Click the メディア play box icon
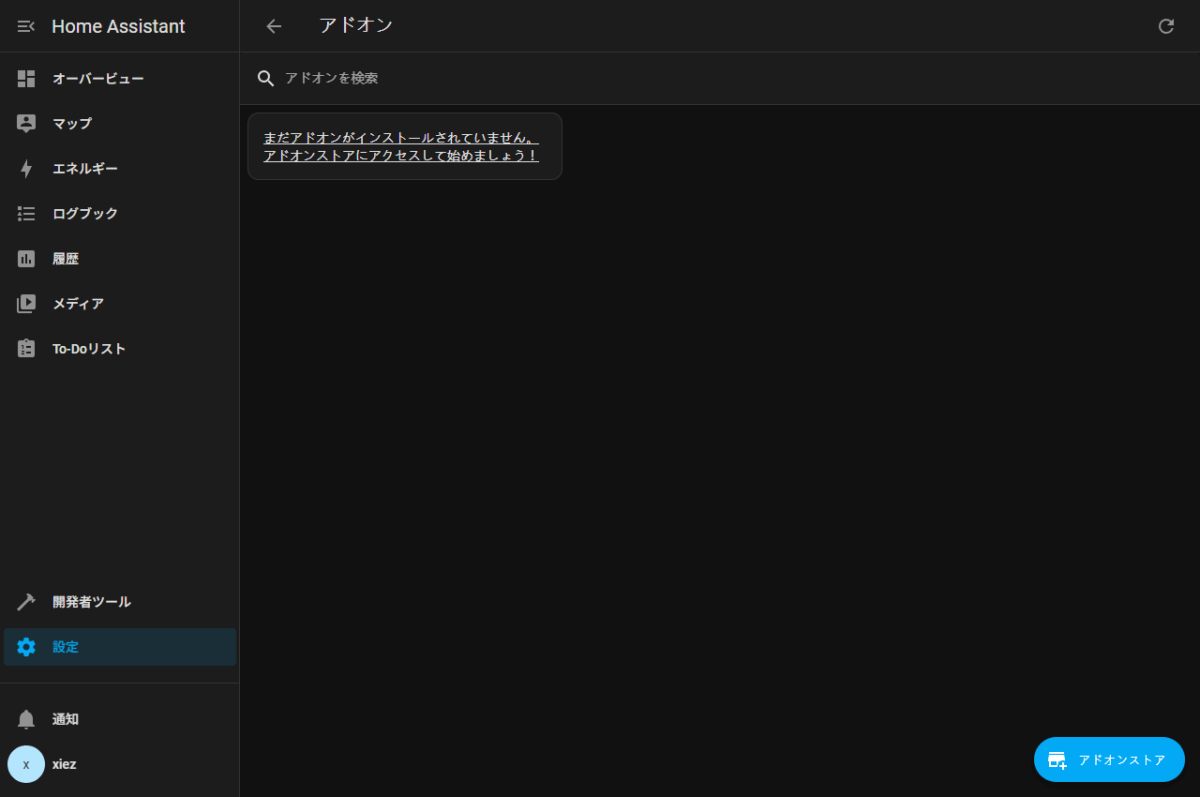Screen dimensions: 1200x797 (27, 303)
